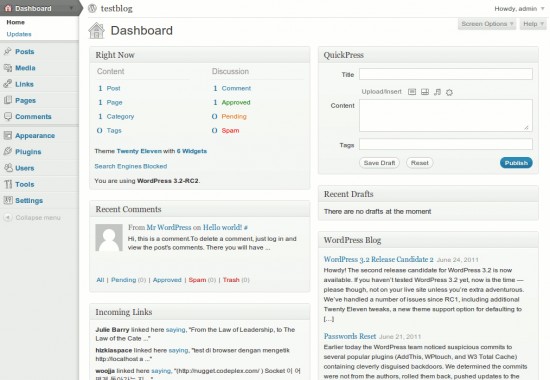
Task: Click the Publish button
Action: [516, 163]
